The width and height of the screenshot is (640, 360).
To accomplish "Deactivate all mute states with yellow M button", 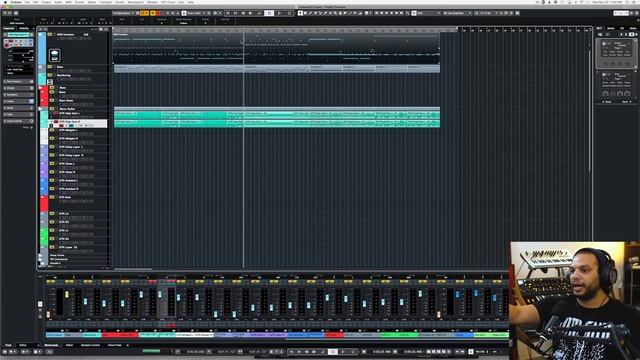I will point(153,13).
